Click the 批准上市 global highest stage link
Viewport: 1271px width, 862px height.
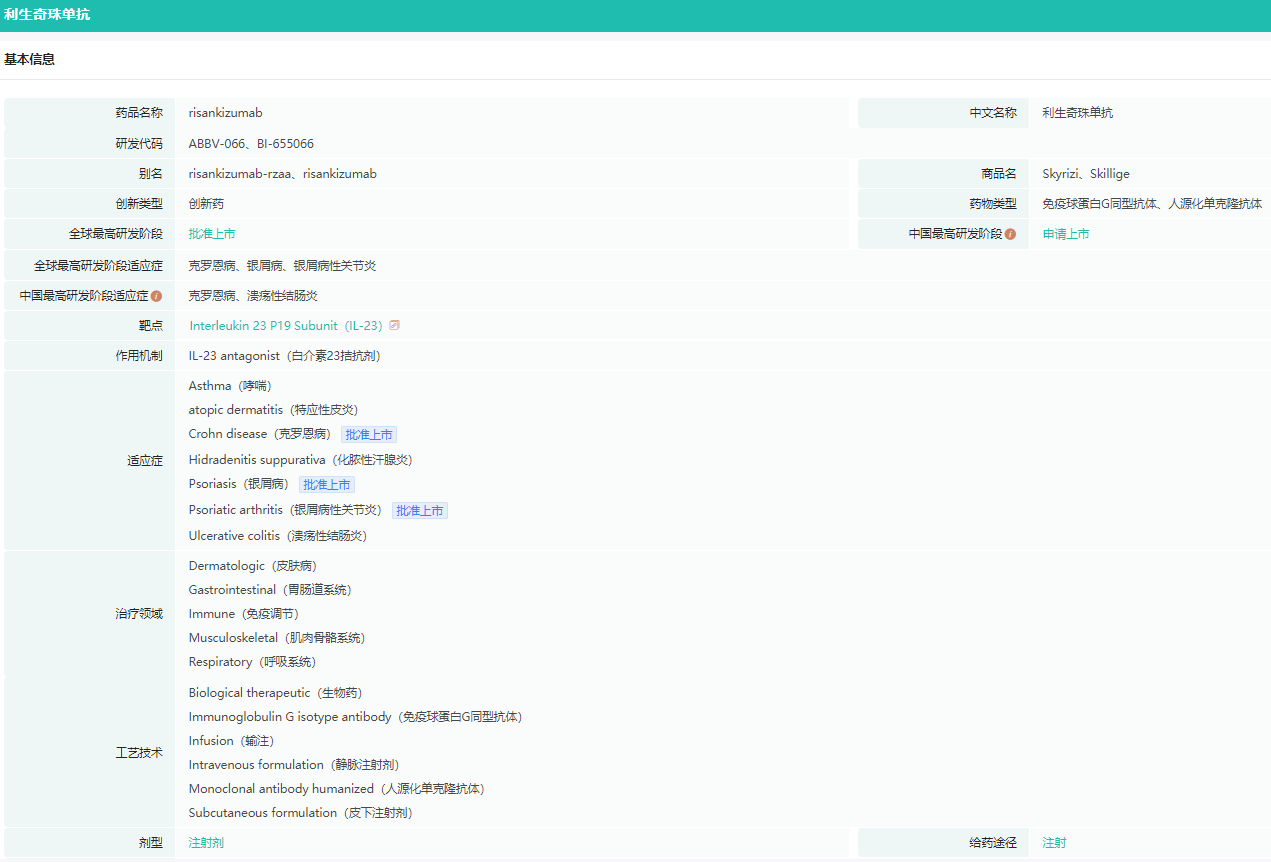click(x=212, y=234)
